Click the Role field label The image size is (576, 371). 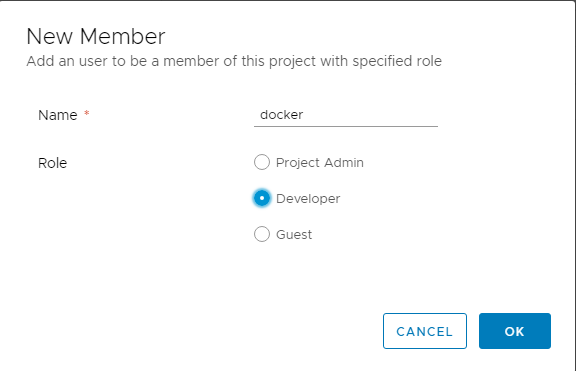pos(53,163)
